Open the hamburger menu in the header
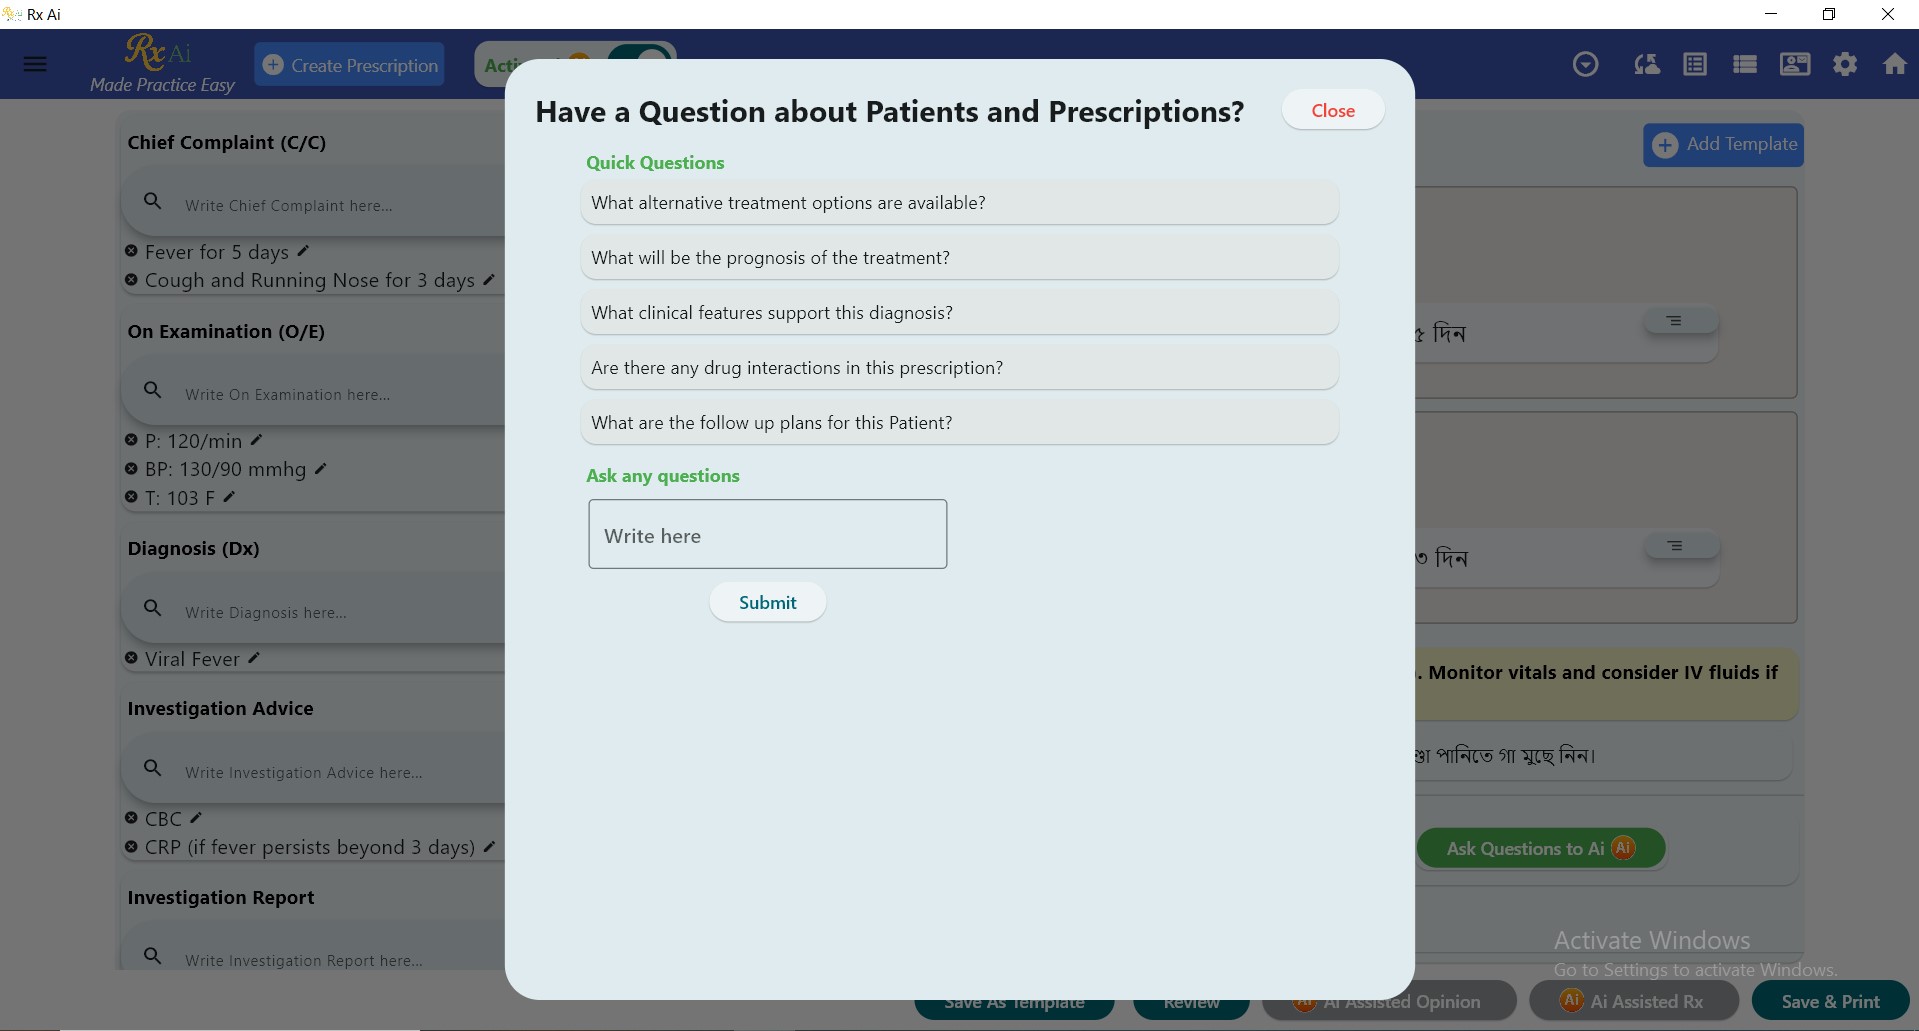 coord(35,64)
